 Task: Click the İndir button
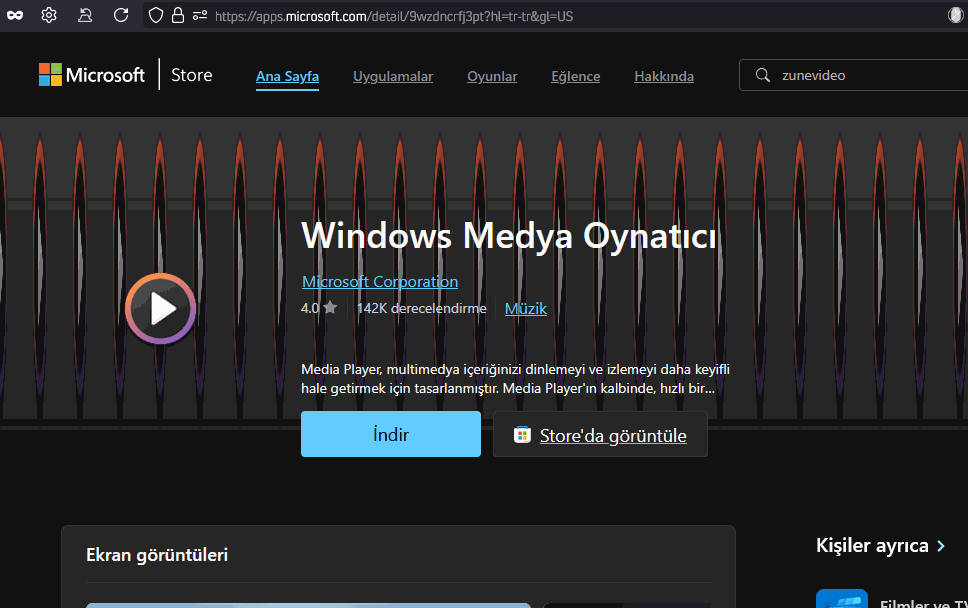[x=391, y=434]
